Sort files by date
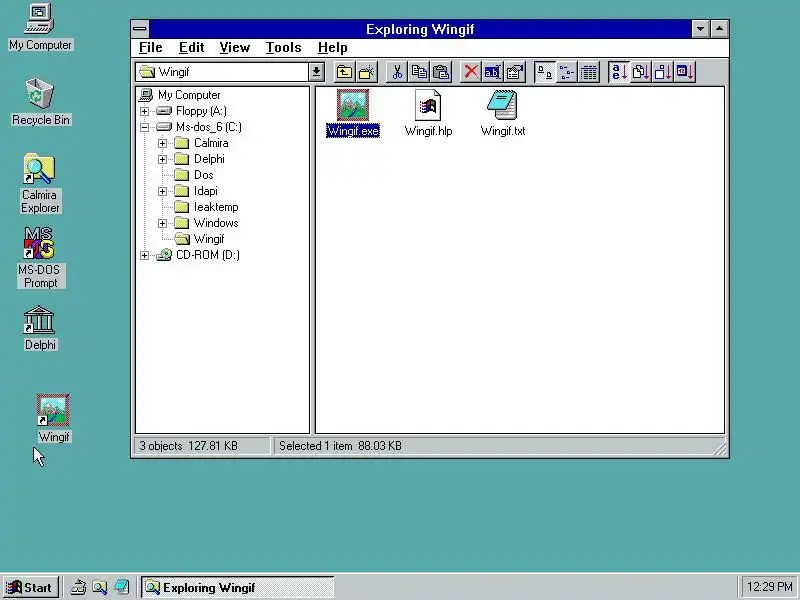This screenshot has height=600, width=800. tap(685, 72)
